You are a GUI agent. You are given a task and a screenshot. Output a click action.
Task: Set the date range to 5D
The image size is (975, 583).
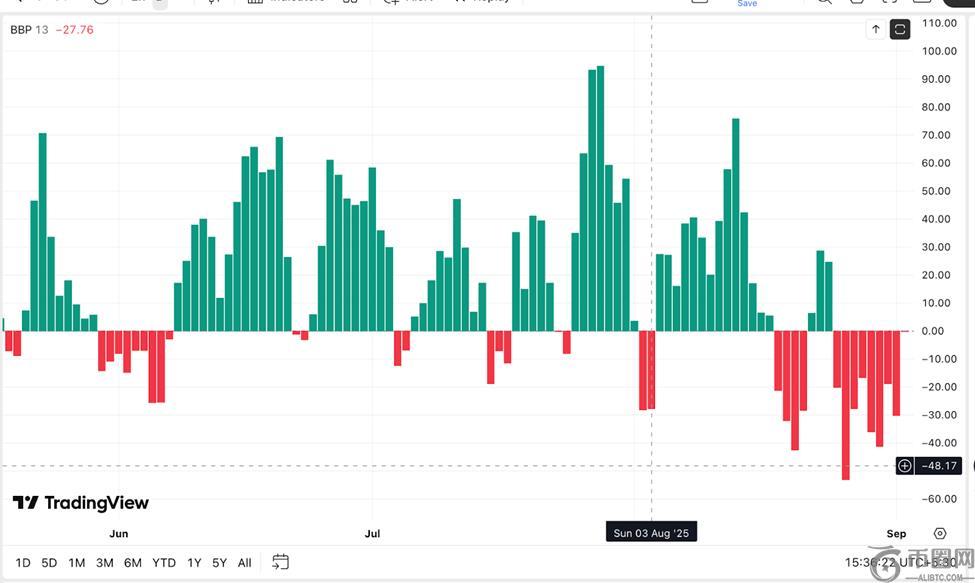49,563
